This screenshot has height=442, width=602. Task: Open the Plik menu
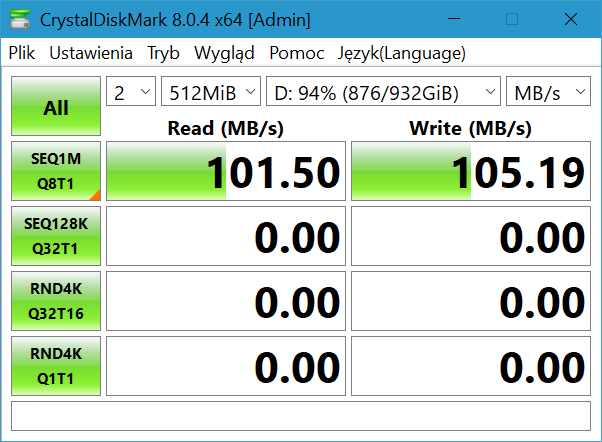[x=22, y=53]
